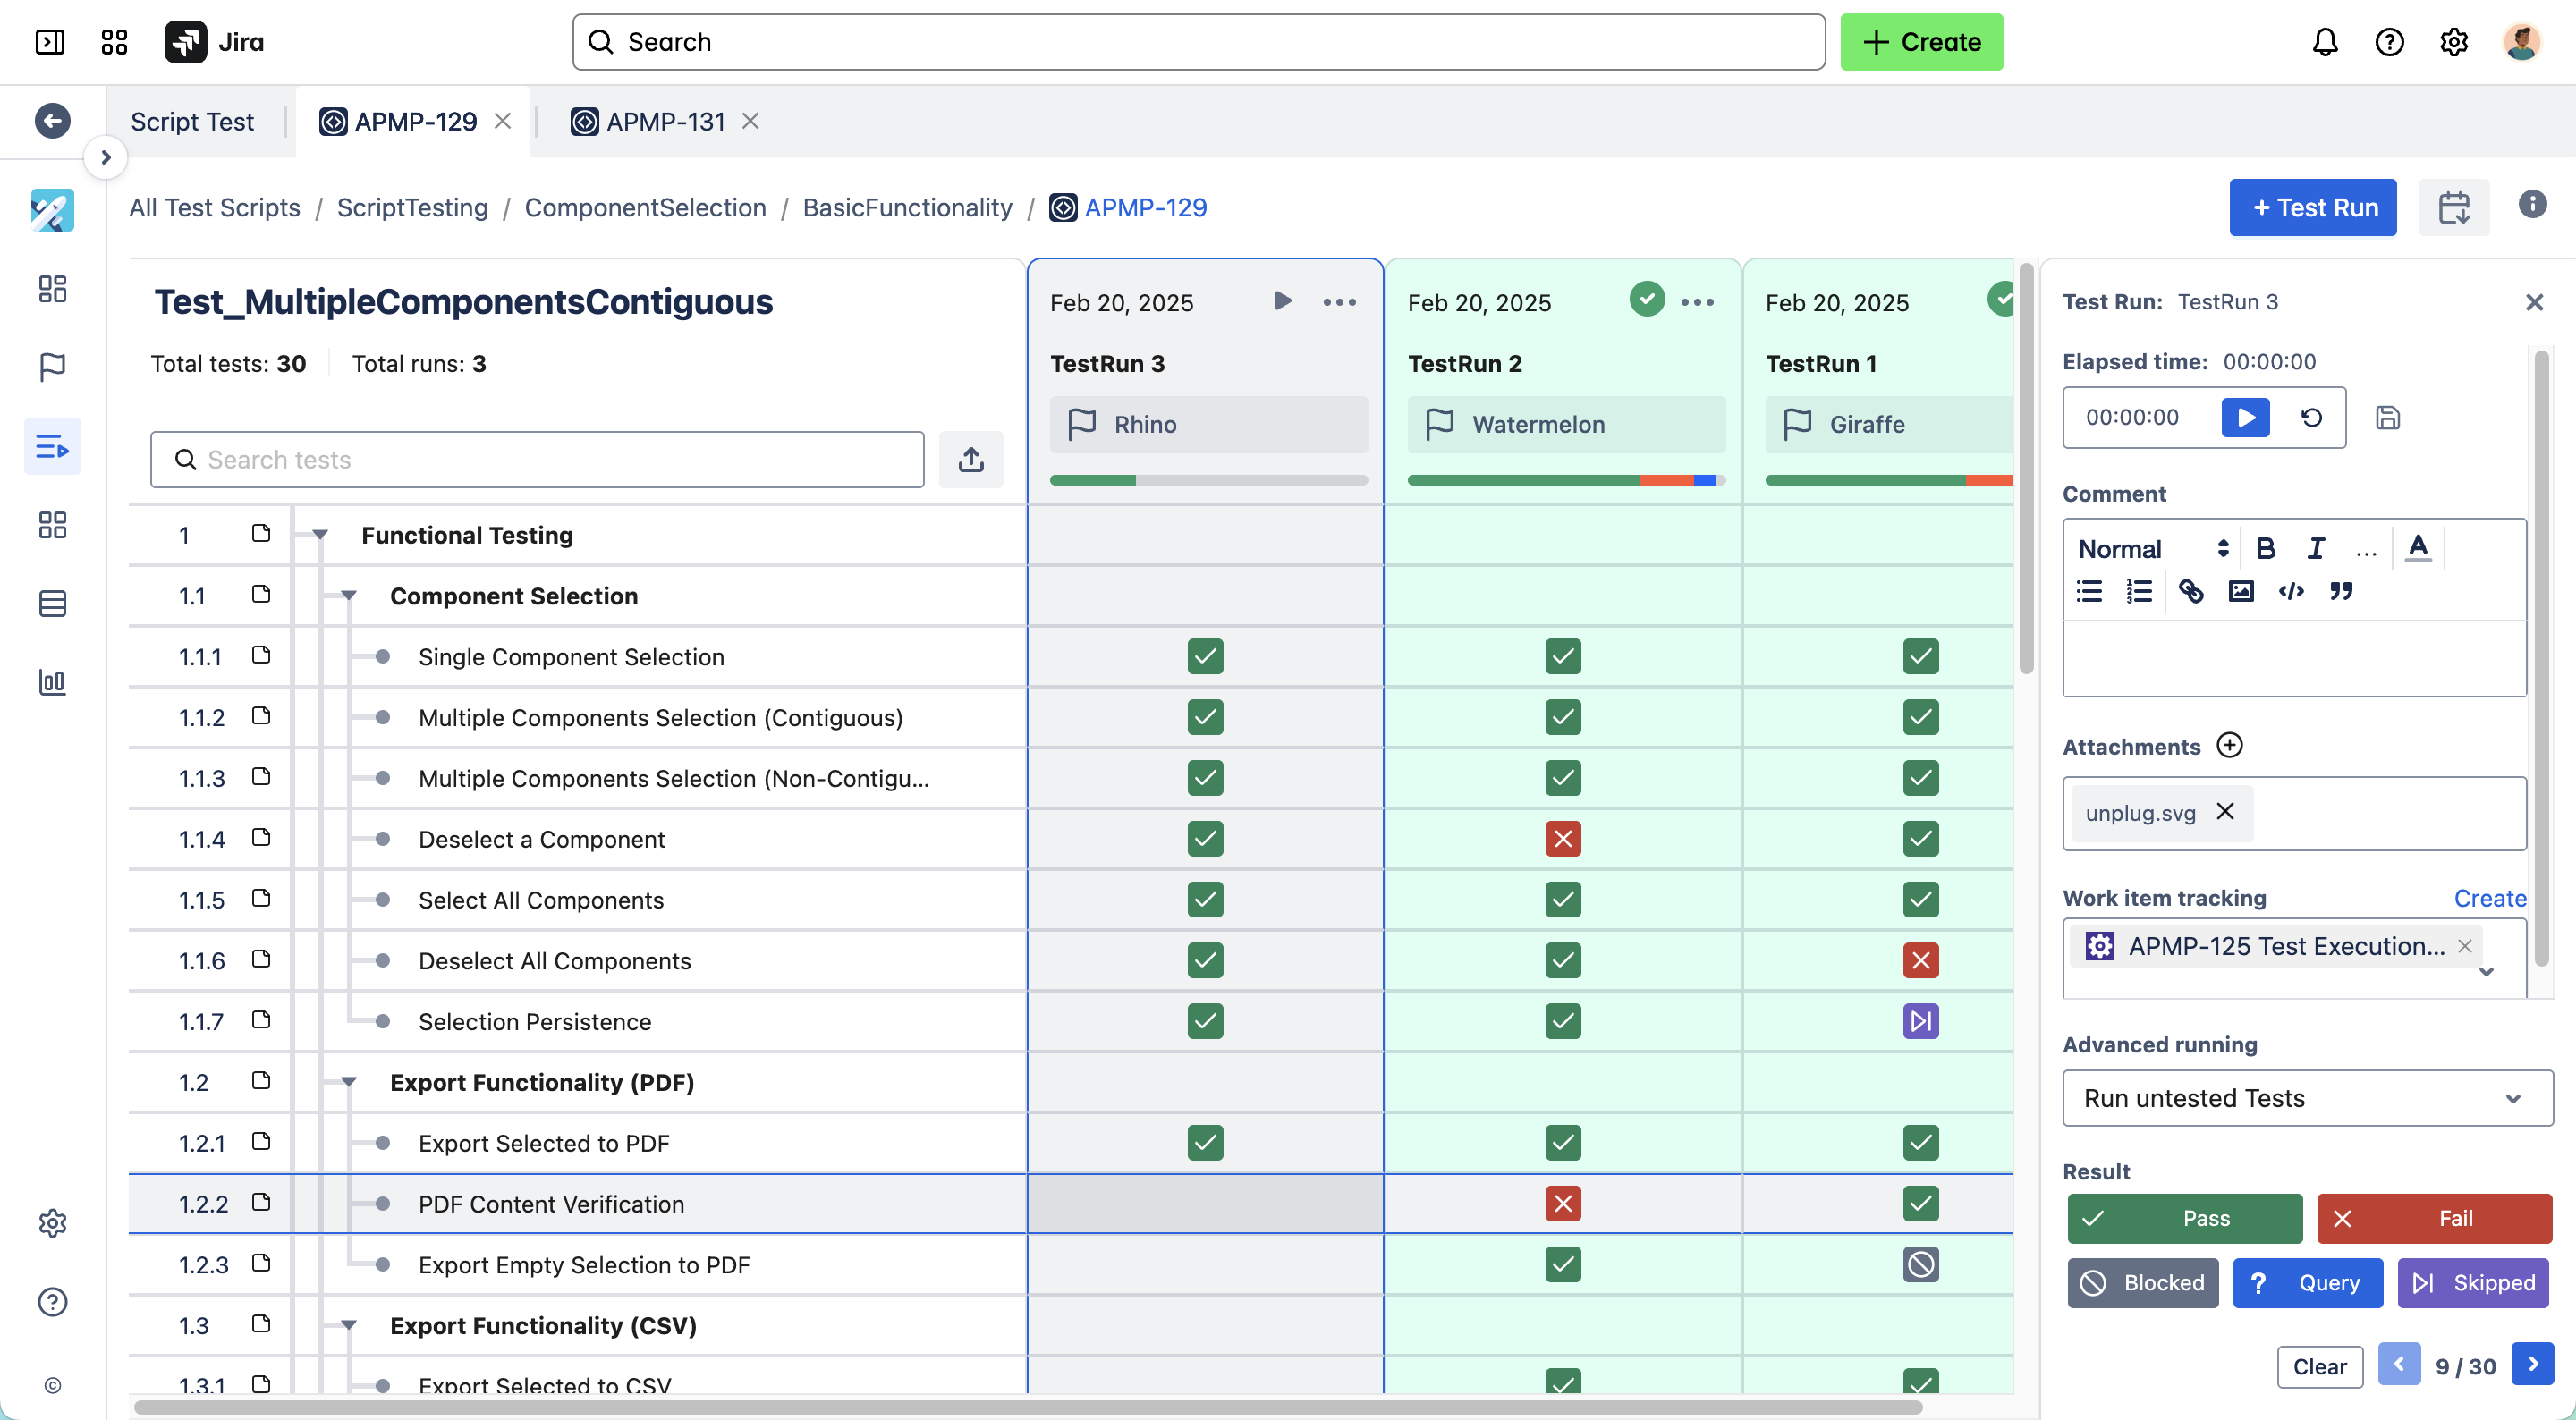This screenshot has width=2576, height=1420.
Task: Open the reports chart icon in left sidebar
Action: point(52,683)
